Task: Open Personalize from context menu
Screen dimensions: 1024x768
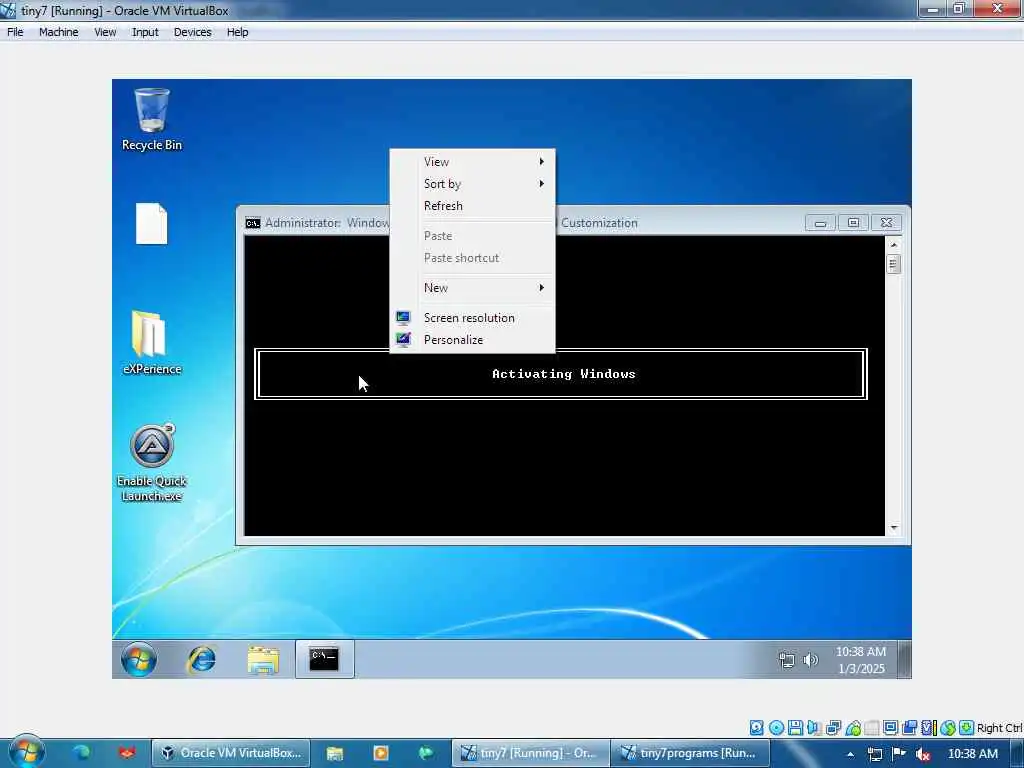Action: click(x=472, y=340)
